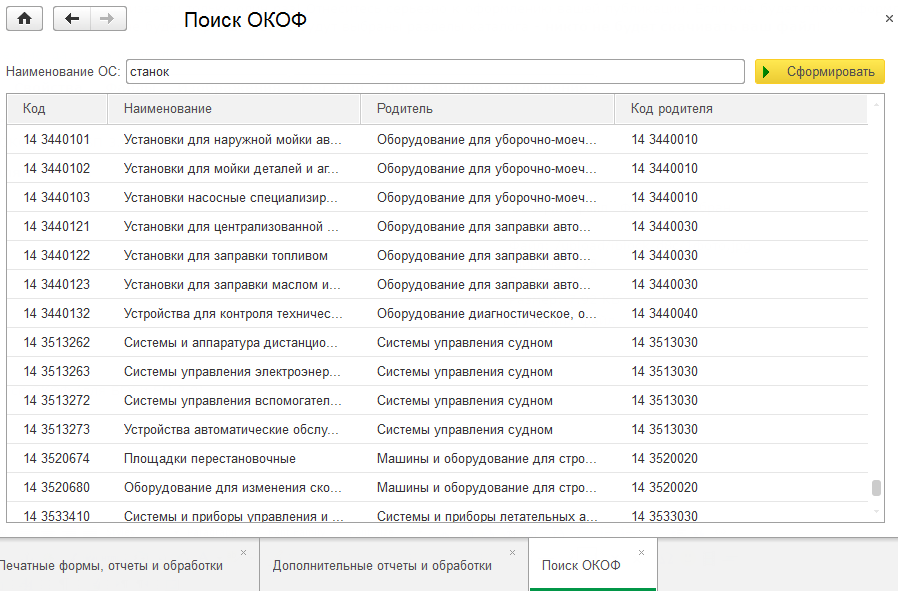Switch to Дополнительные отчеты и обработки tab
Screen dimensions: 898x591
[x=382, y=566]
